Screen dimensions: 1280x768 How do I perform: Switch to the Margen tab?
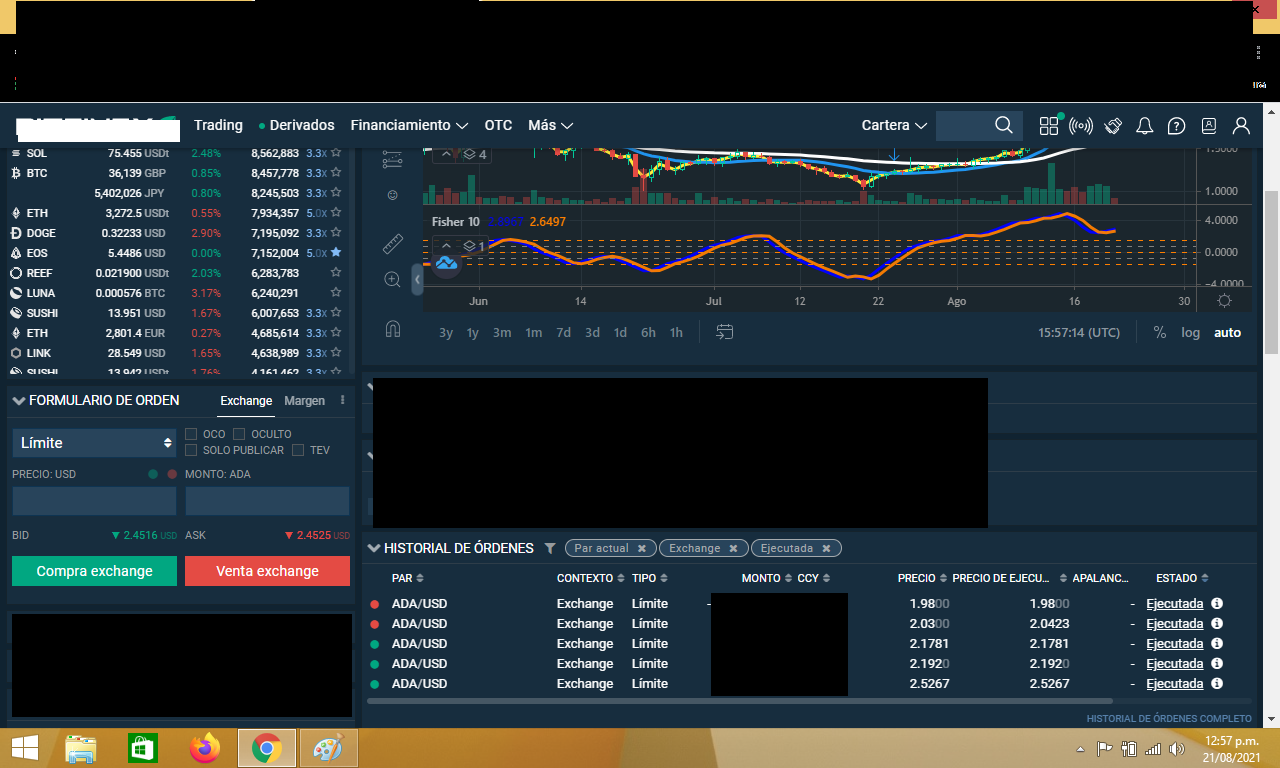point(304,400)
